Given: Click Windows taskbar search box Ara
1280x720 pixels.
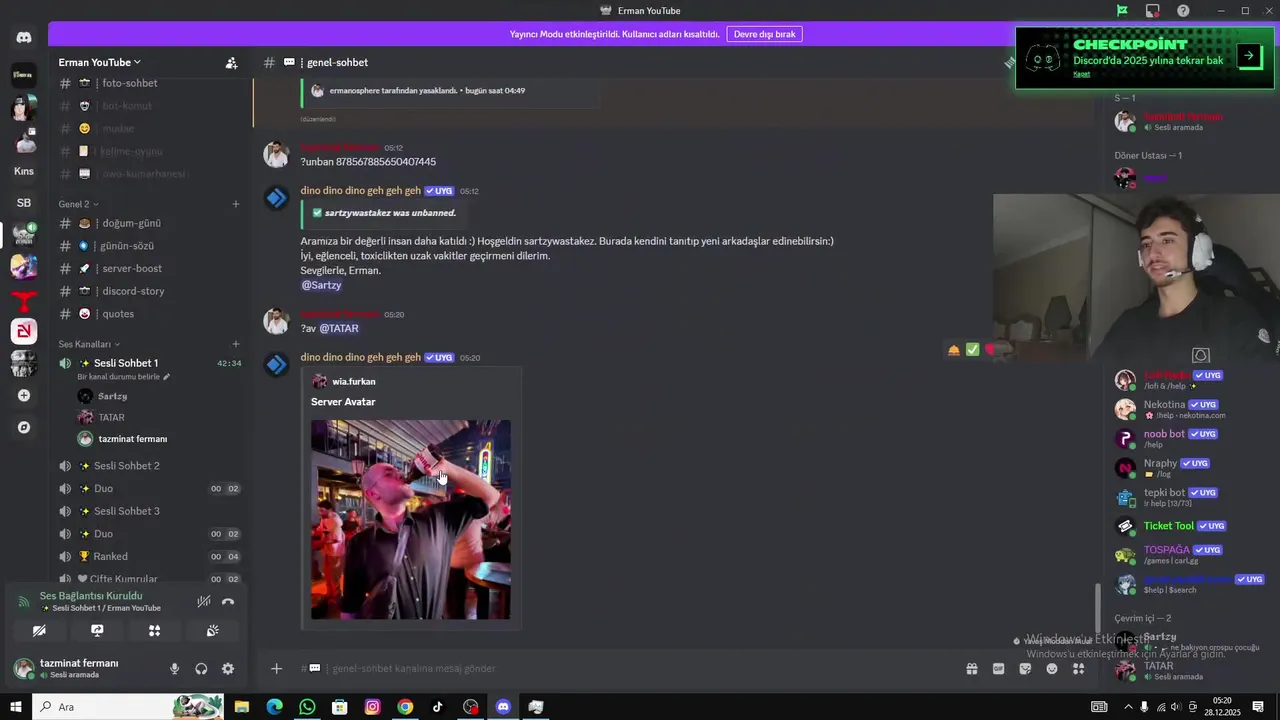Looking at the screenshot, I should coord(127,707).
